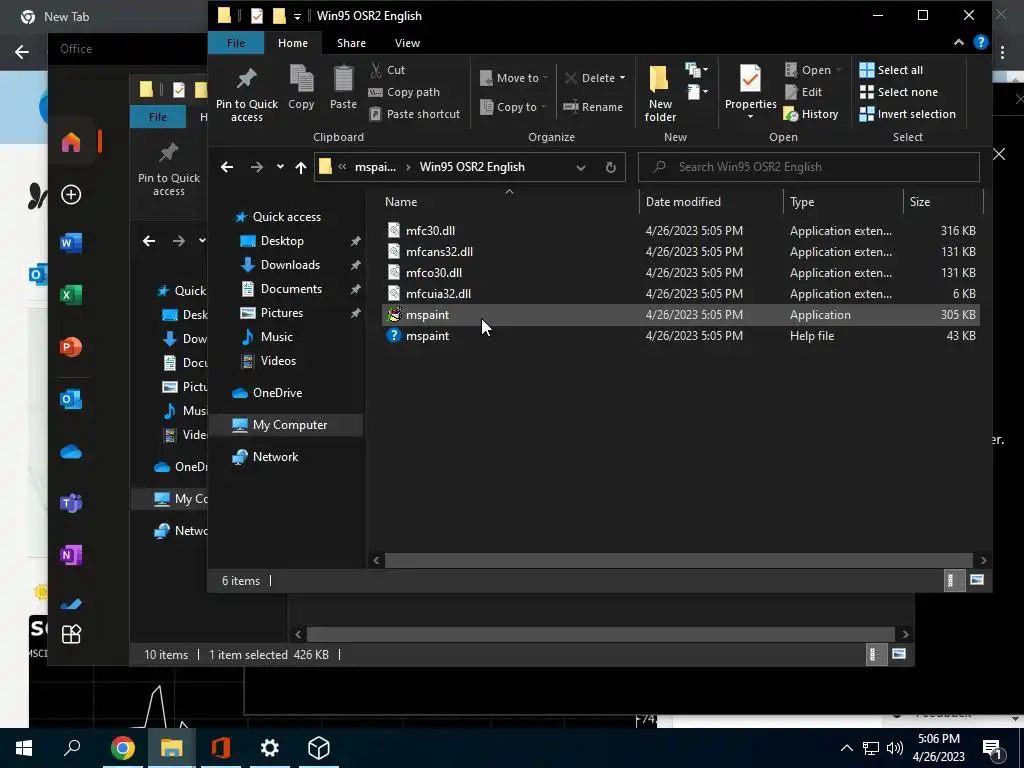
Task: Sort by Name column header
Action: coord(400,202)
